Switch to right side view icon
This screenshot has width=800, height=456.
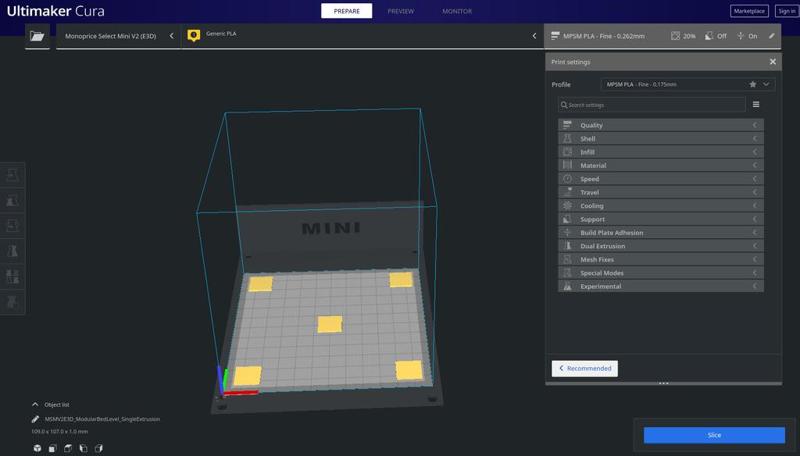click(x=98, y=448)
